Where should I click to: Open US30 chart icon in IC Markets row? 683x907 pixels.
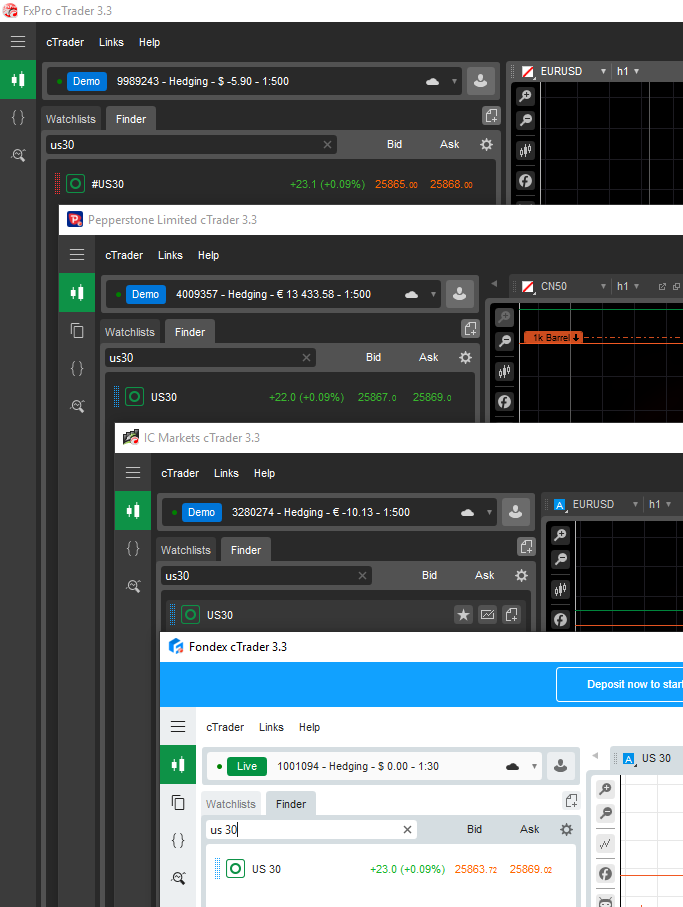coord(488,614)
